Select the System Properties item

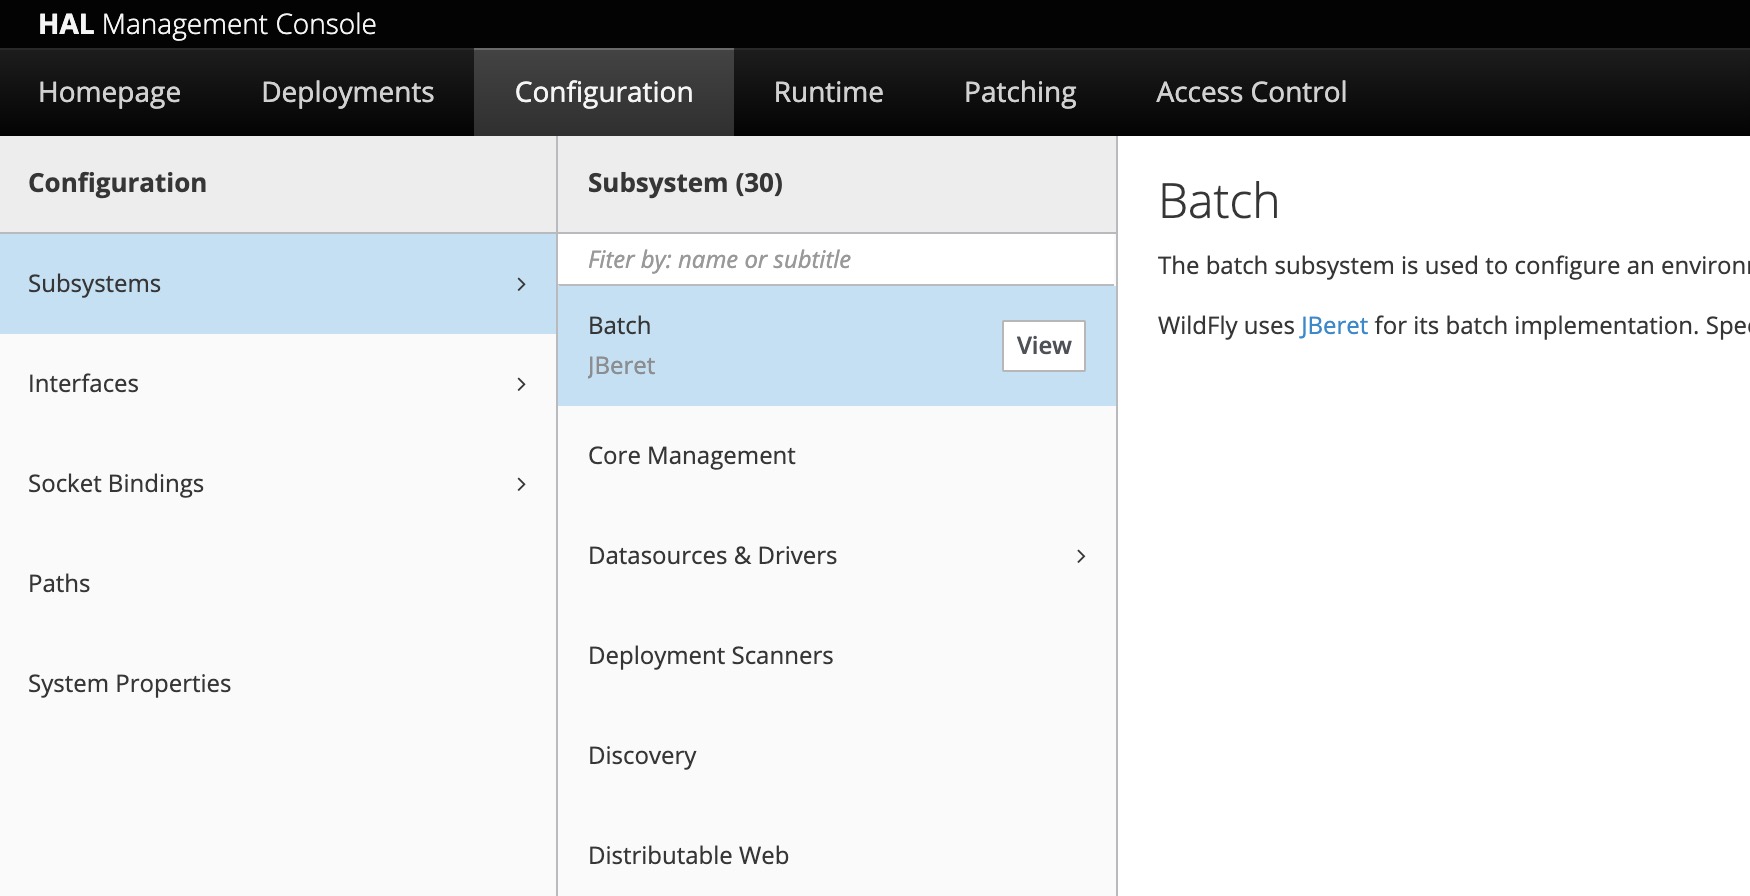point(278,684)
